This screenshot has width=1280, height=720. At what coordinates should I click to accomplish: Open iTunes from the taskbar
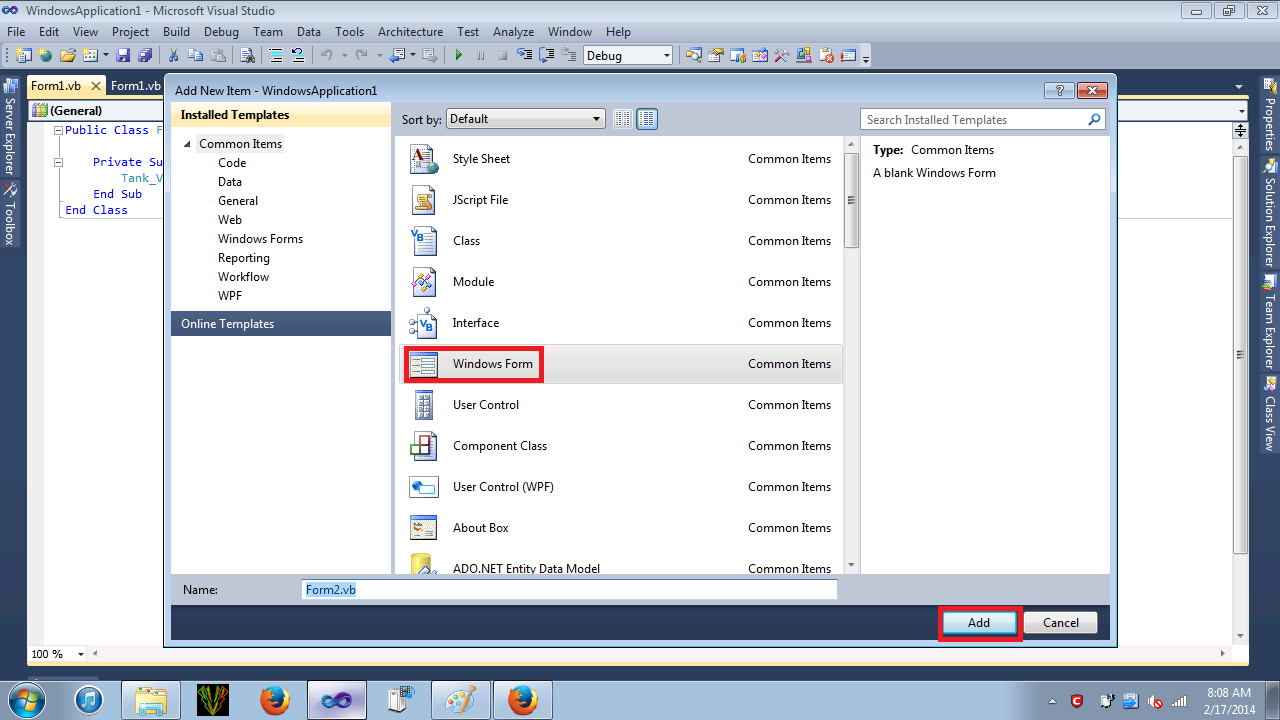pyautogui.click(x=90, y=700)
